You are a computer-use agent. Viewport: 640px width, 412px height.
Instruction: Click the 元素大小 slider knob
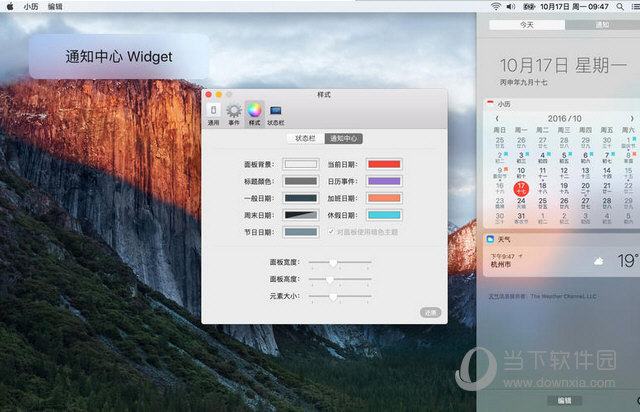click(333, 297)
